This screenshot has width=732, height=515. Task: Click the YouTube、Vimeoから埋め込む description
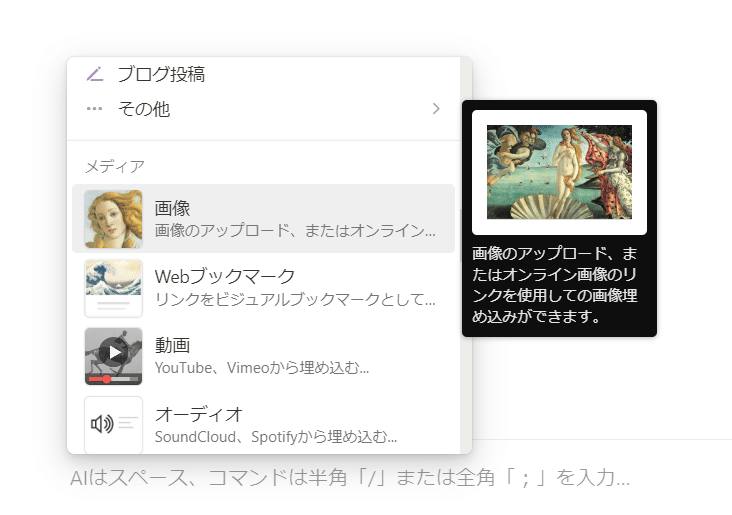tap(262, 368)
